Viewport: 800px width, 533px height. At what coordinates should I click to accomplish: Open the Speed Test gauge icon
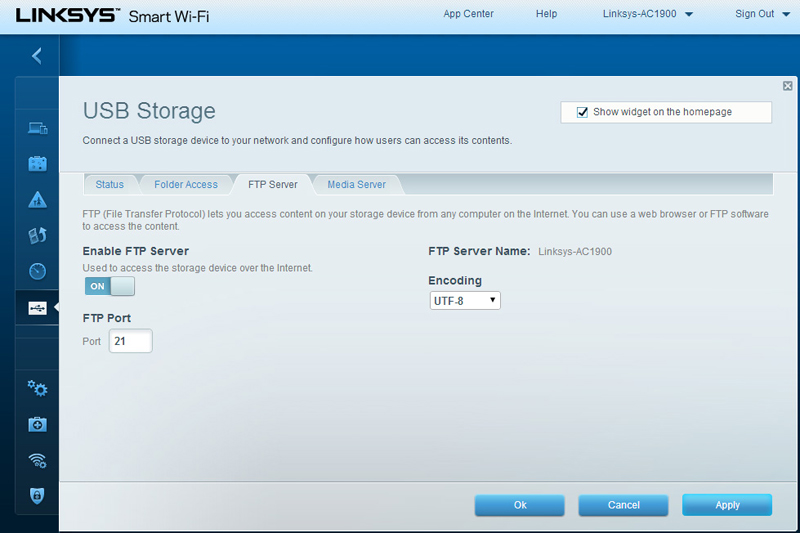click(x=37, y=271)
